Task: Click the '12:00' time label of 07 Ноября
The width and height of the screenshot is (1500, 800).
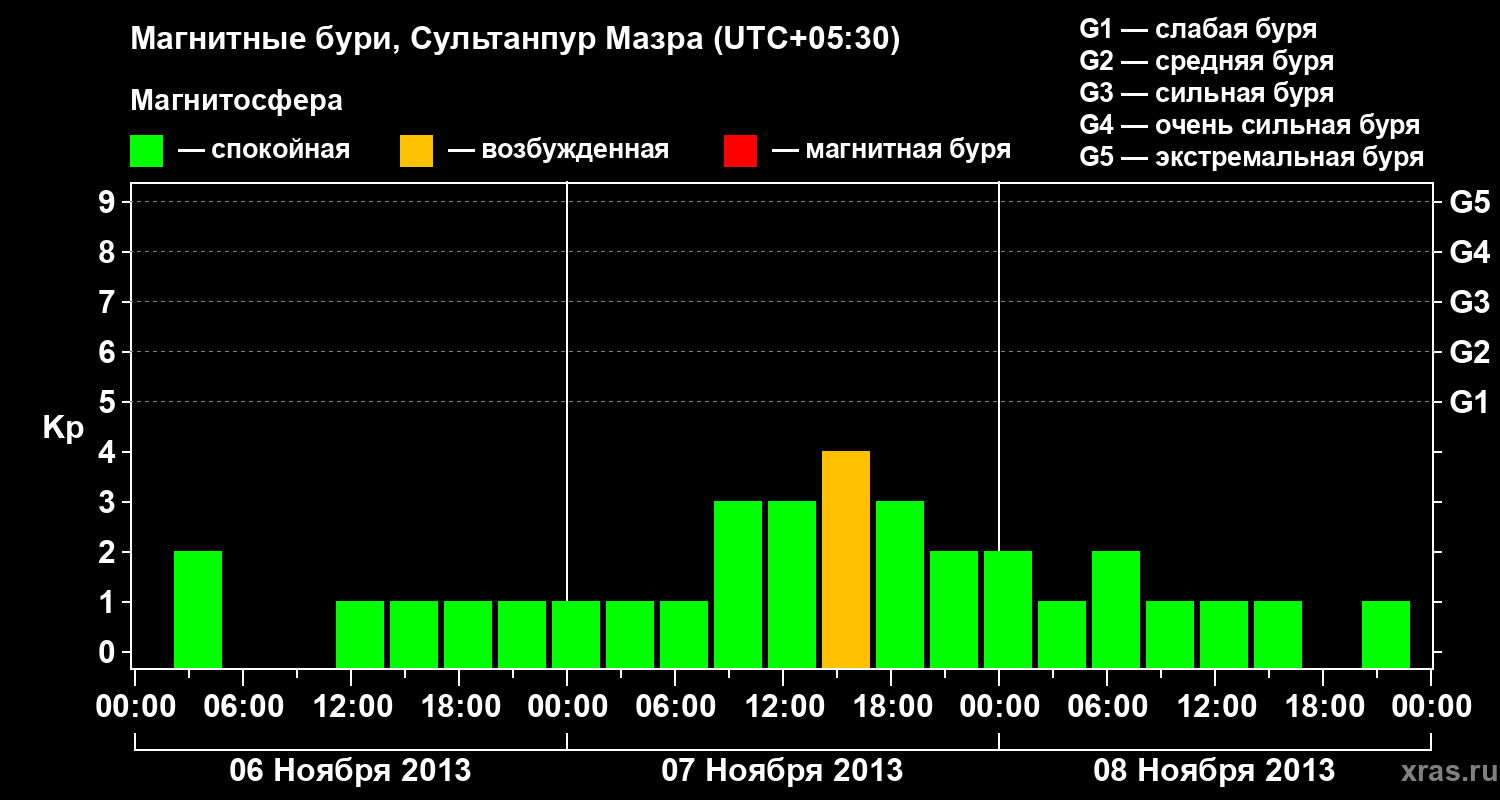Action: (x=783, y=706)
